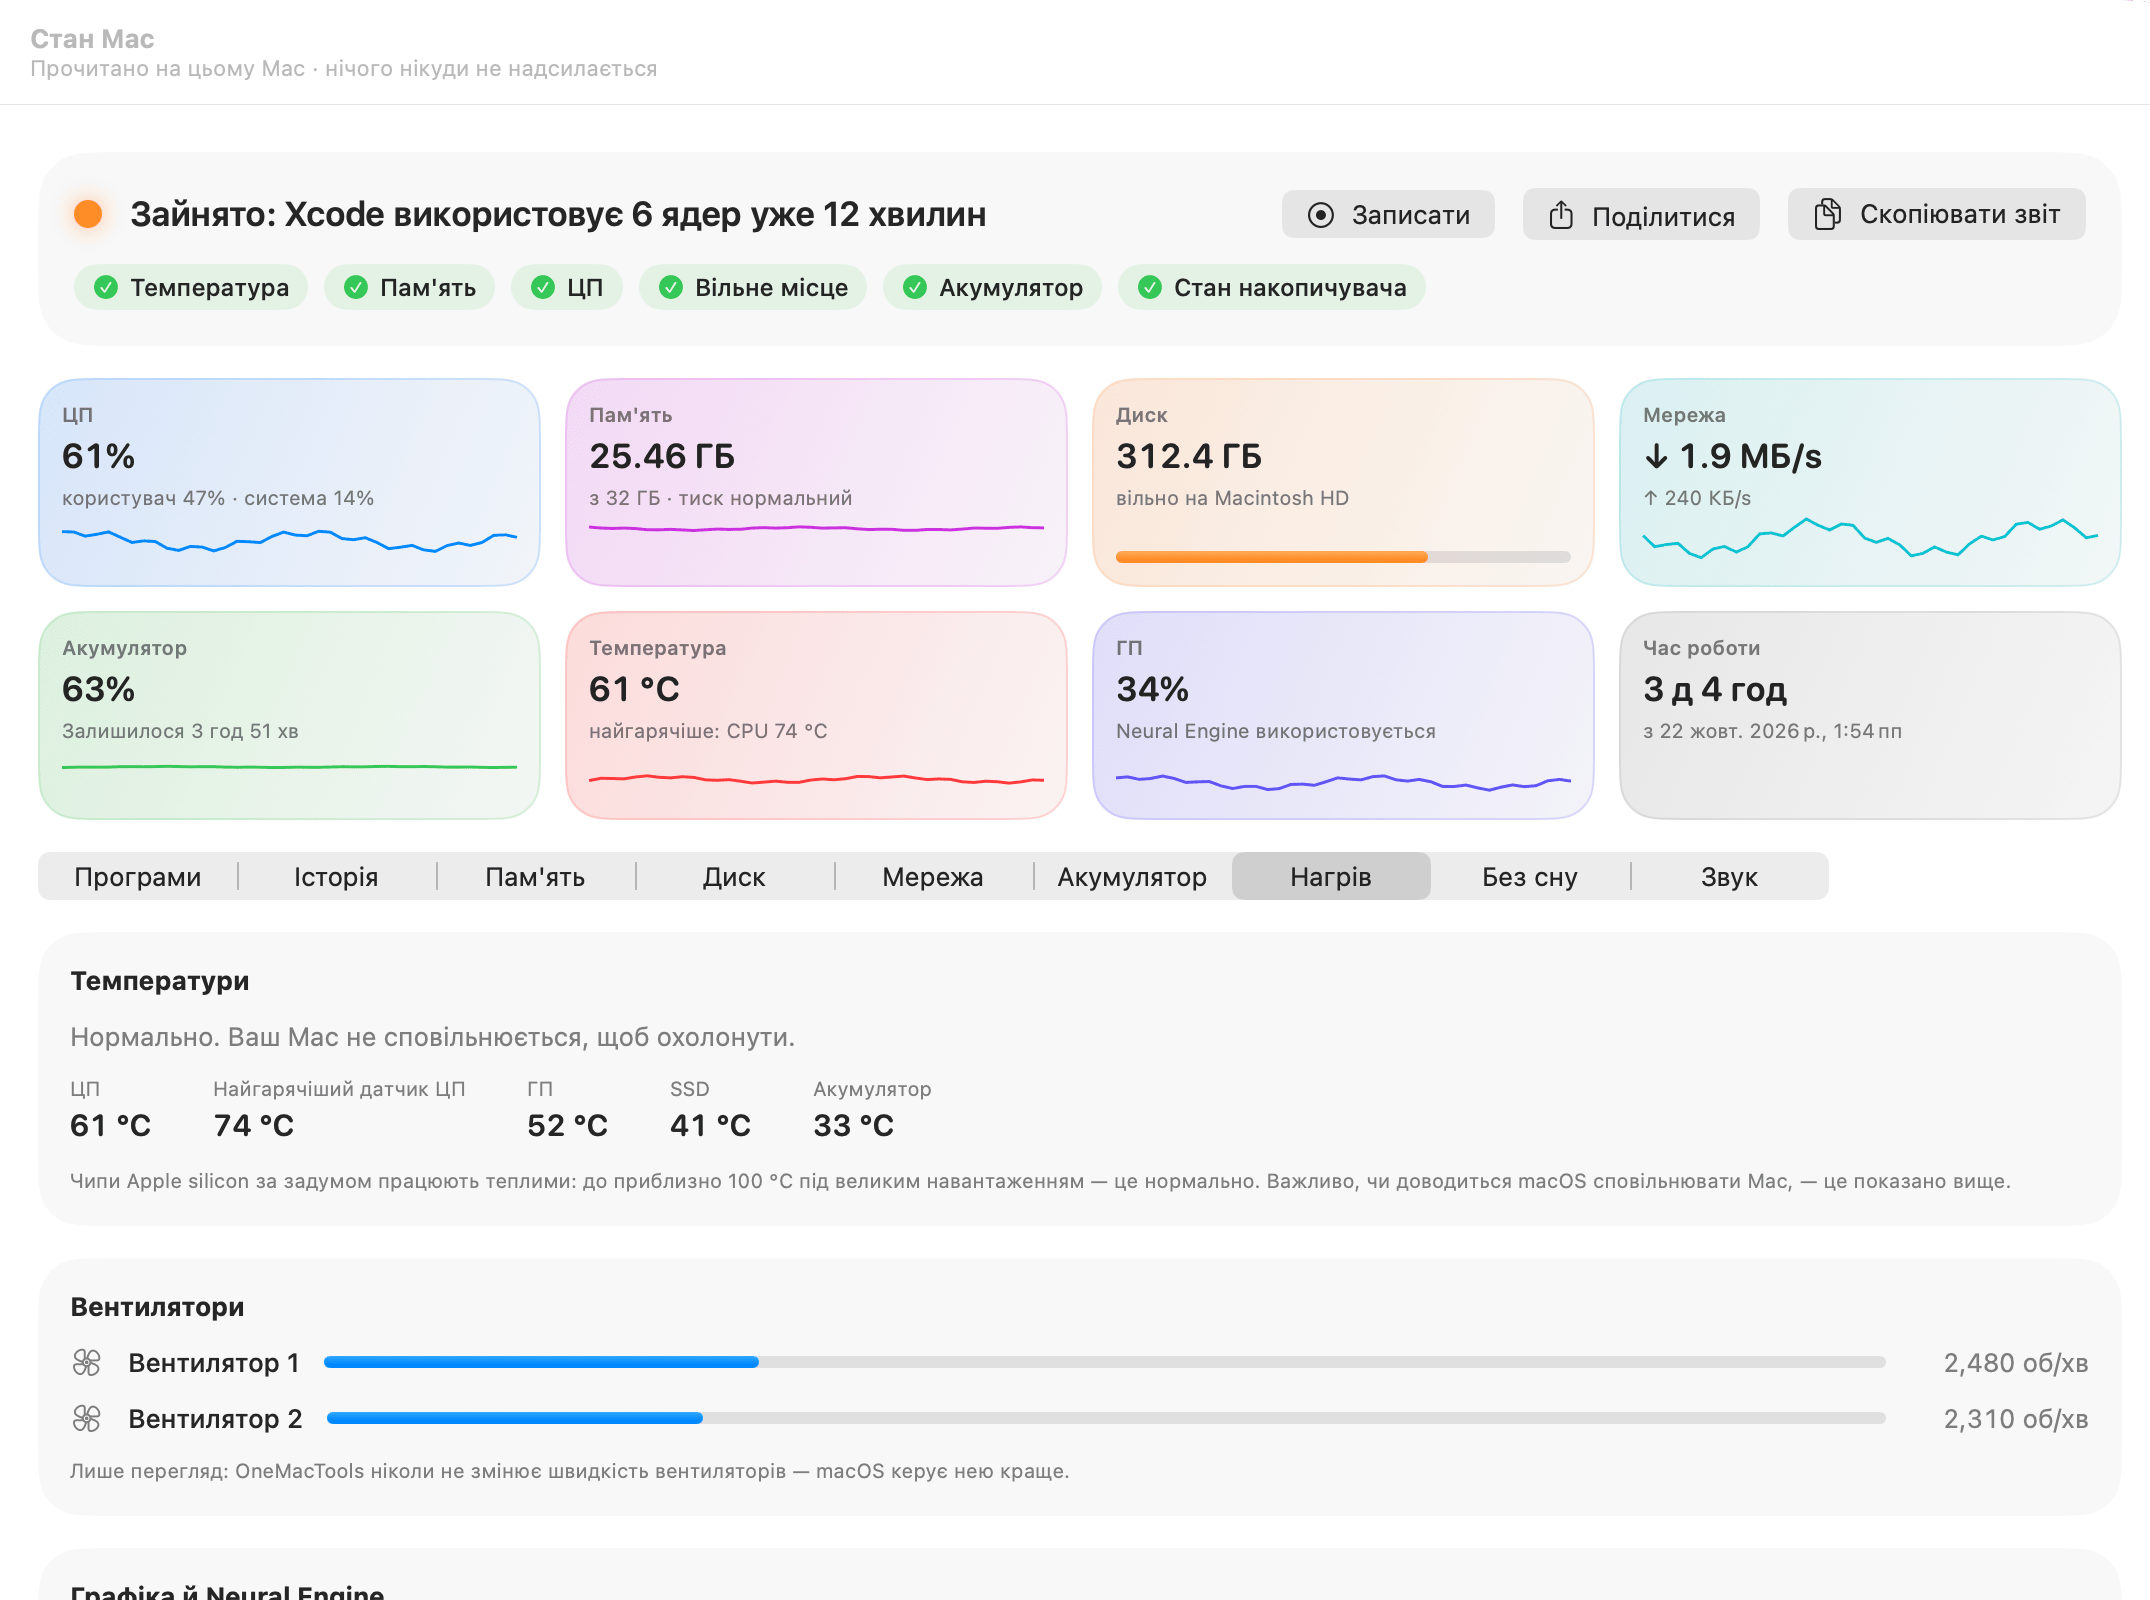Image resolution: width=2150 pixels, height=1600 pixels.
Task: Click the download arrow in Мережа card
Action: tap(1656, 457)
